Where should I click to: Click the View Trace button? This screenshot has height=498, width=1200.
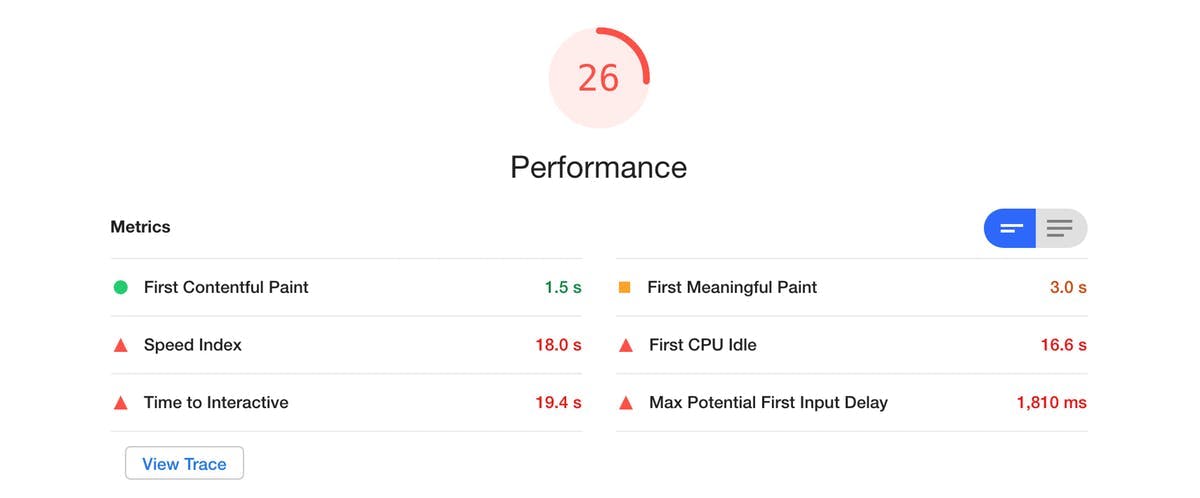[184, 464]
